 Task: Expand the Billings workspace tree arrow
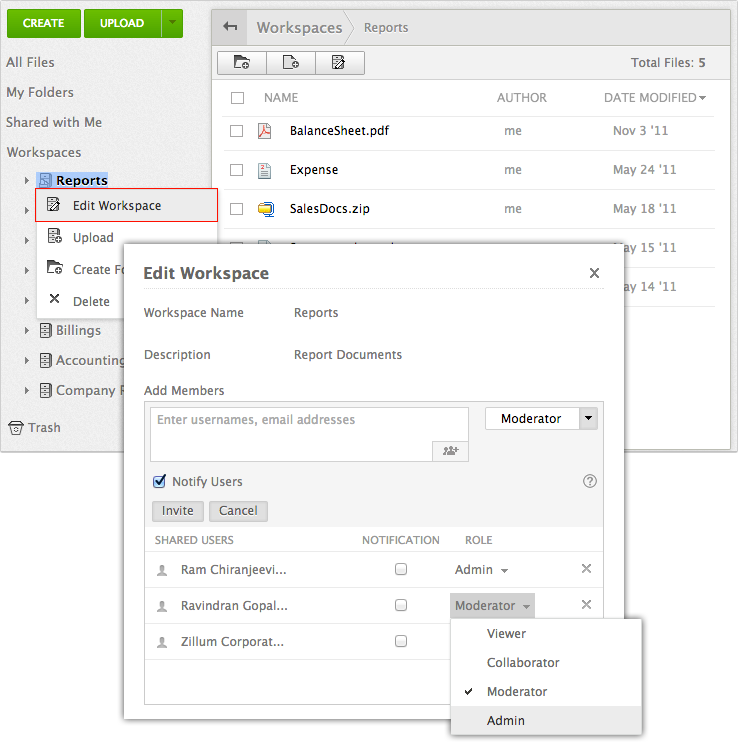click(27, 330)
